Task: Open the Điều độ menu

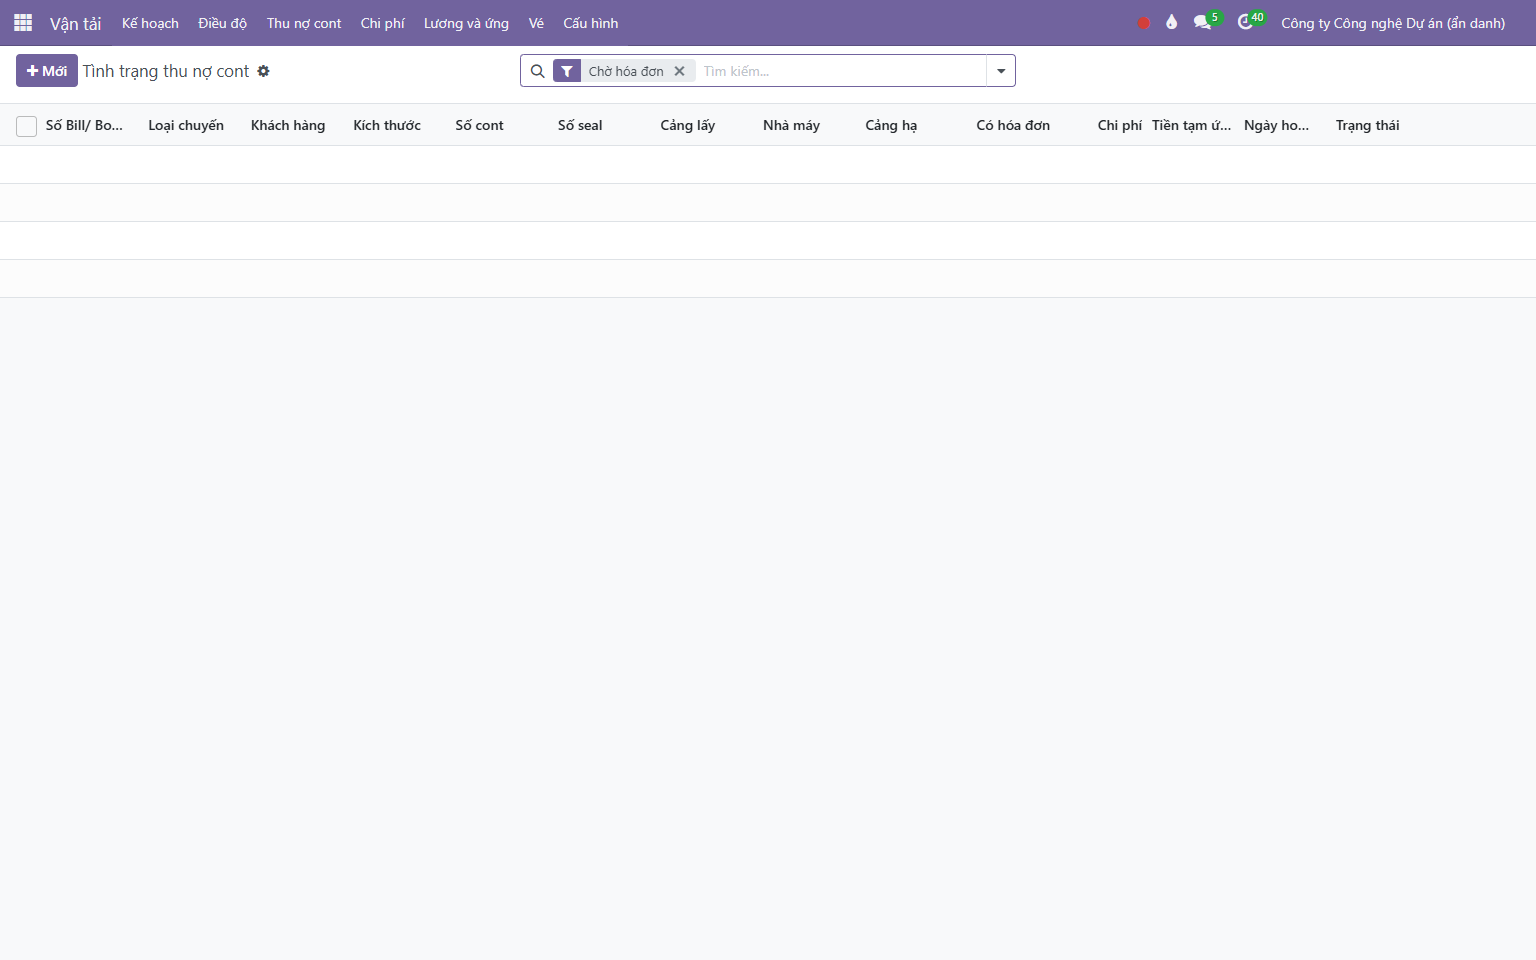Action: point(222,23)
